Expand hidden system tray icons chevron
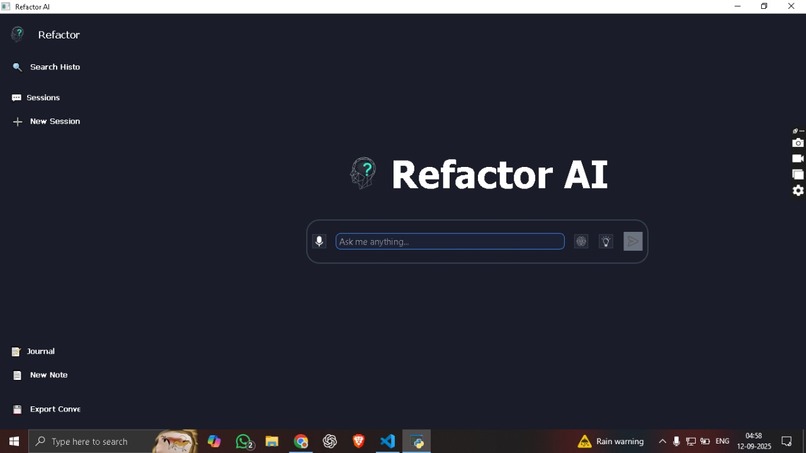 (663, 441)
